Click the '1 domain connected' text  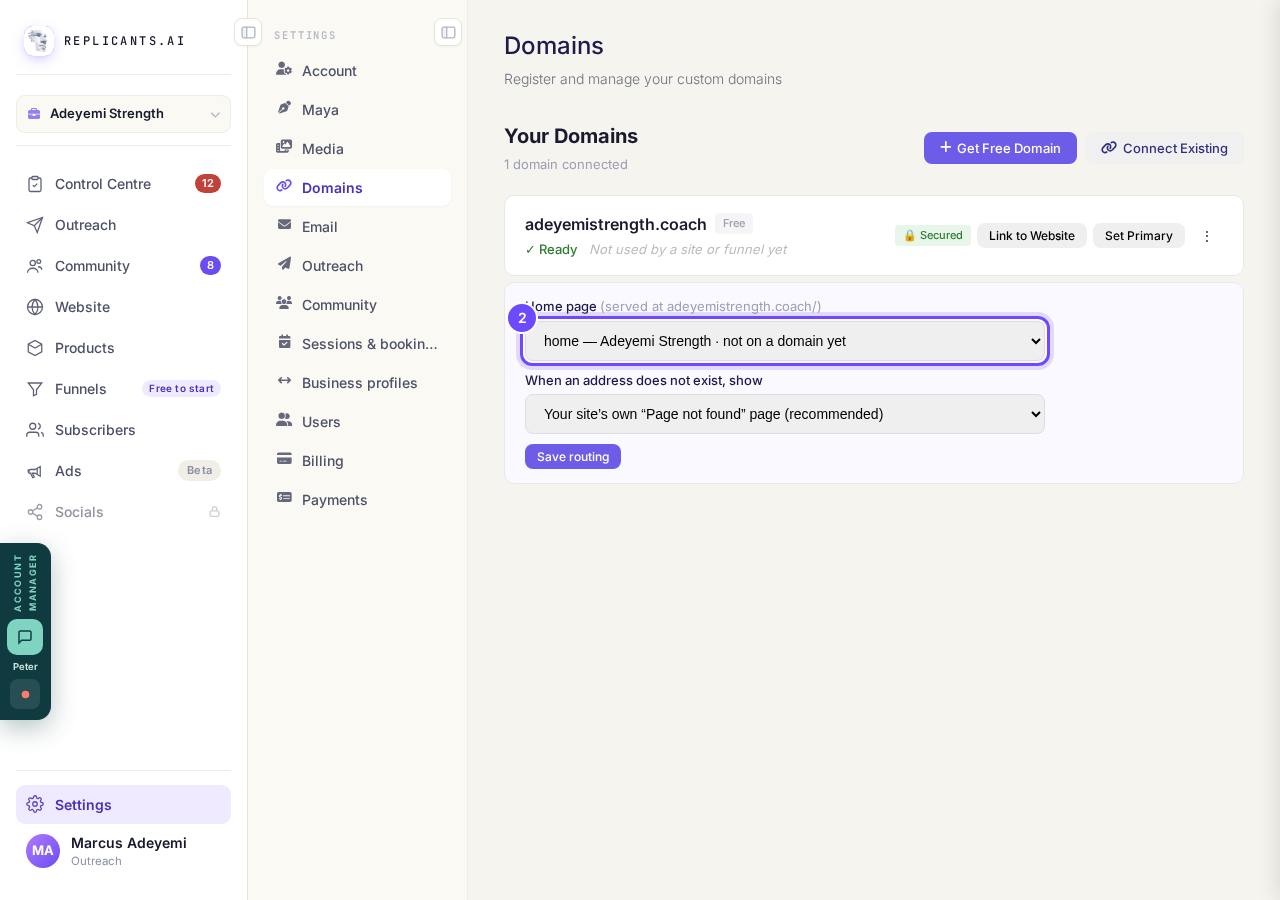(x=566, y=164)
